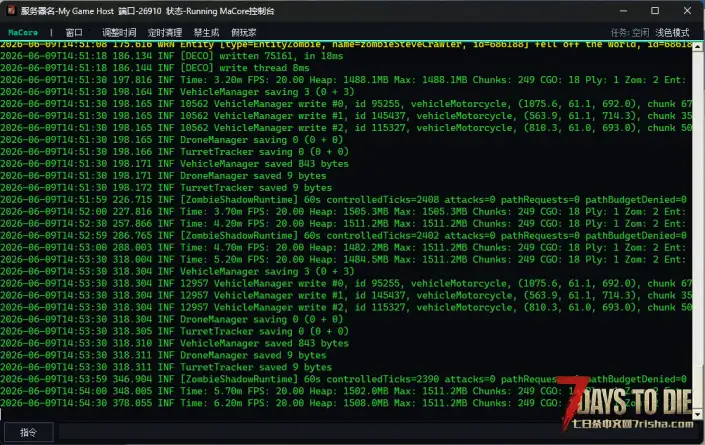
Task: Click the yellow WRN EntityZombie log line
Action: [x=346, y=44]
